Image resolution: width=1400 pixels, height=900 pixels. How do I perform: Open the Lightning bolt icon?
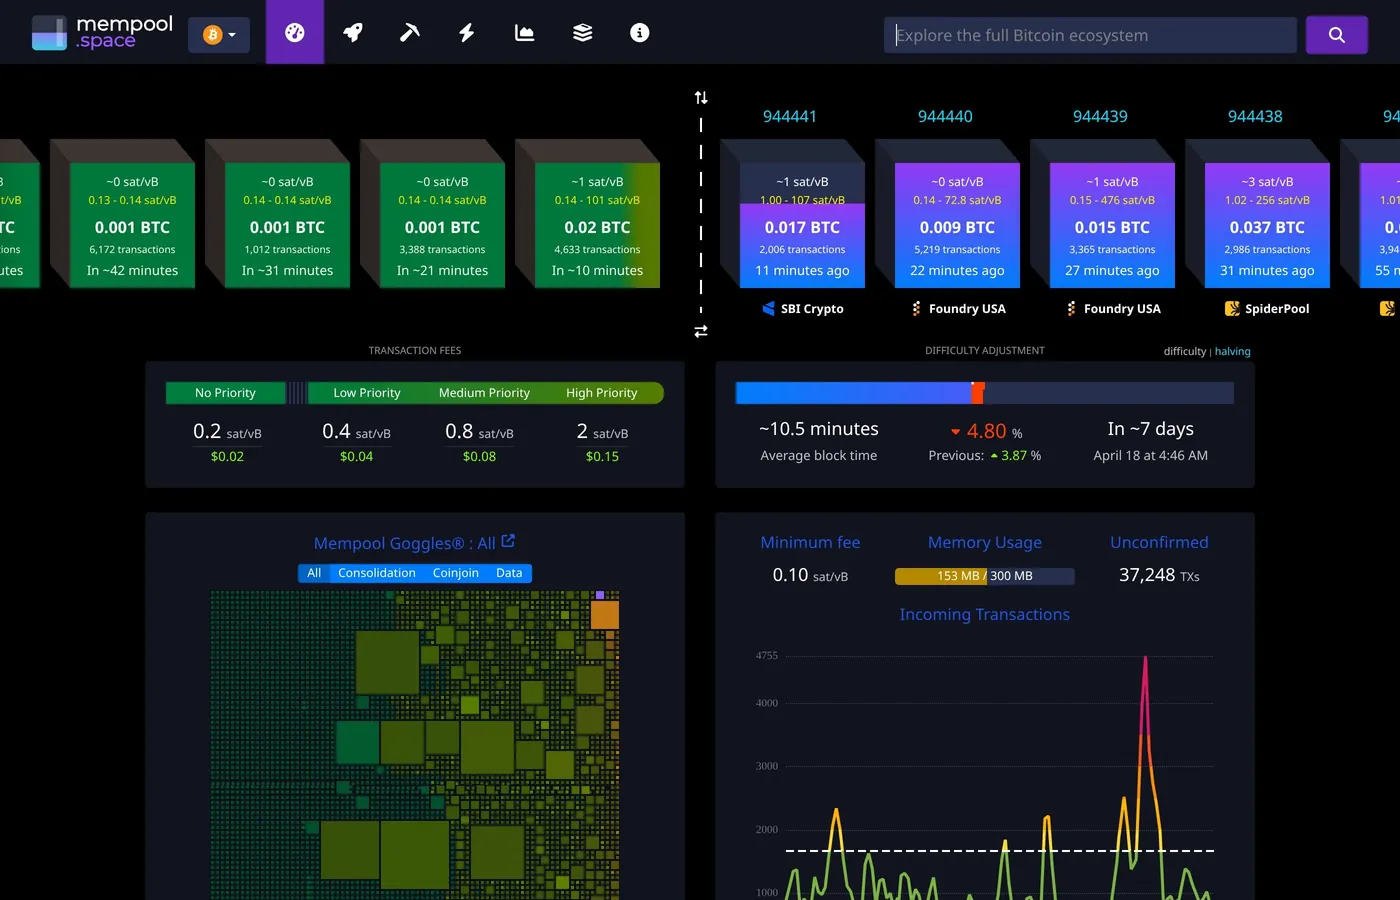(x=467, y=32)
